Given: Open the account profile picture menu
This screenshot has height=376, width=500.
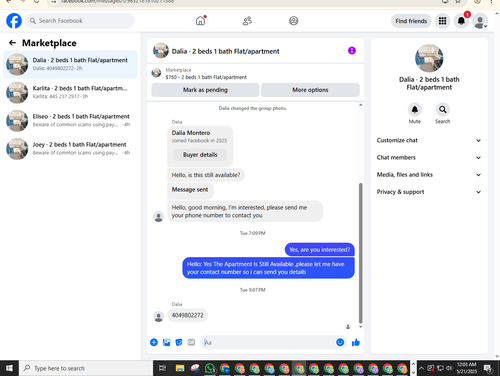Looking at the screenshot, I should tap(480, 21).
